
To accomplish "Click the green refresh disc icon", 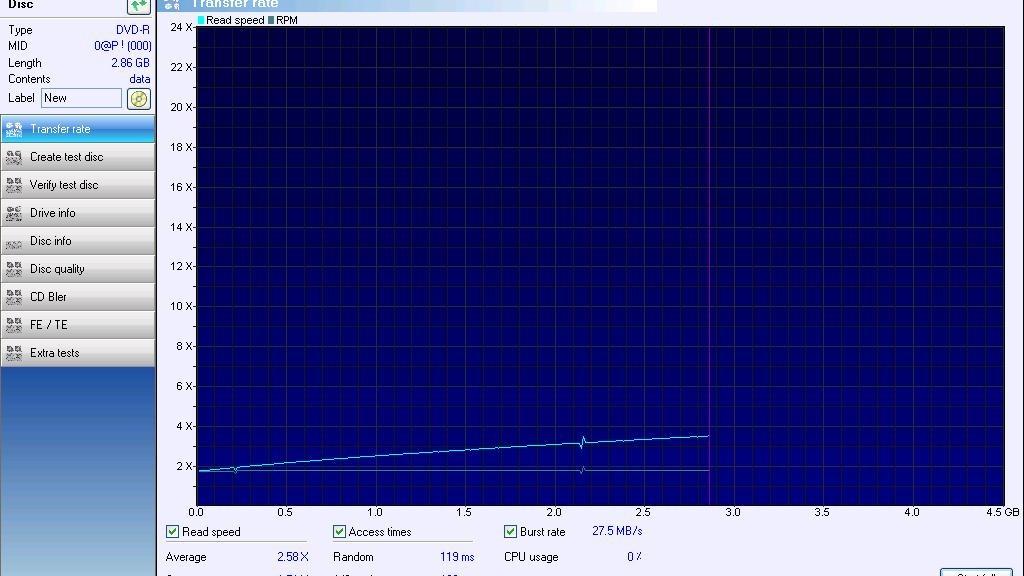I will point(139,6).
